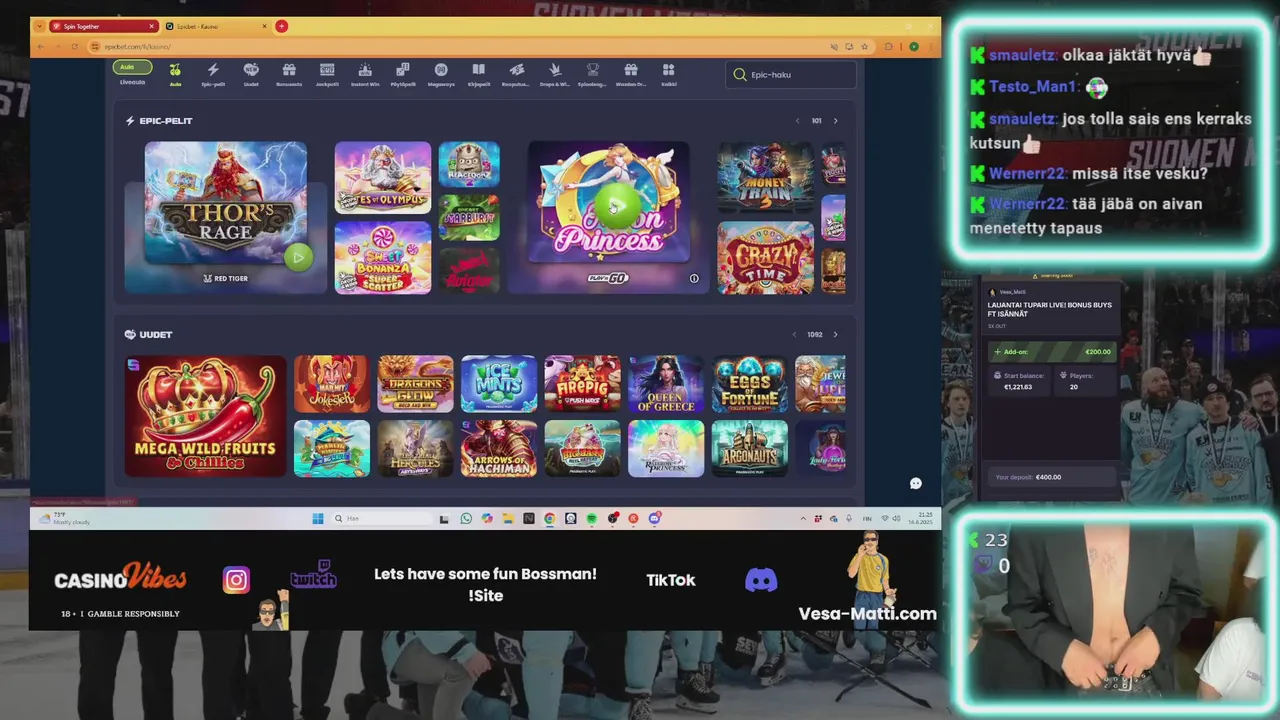This screenshot has width=1280, height=720.
Task: Open the Instagram icon in overlay
Action: coord(236,580)
